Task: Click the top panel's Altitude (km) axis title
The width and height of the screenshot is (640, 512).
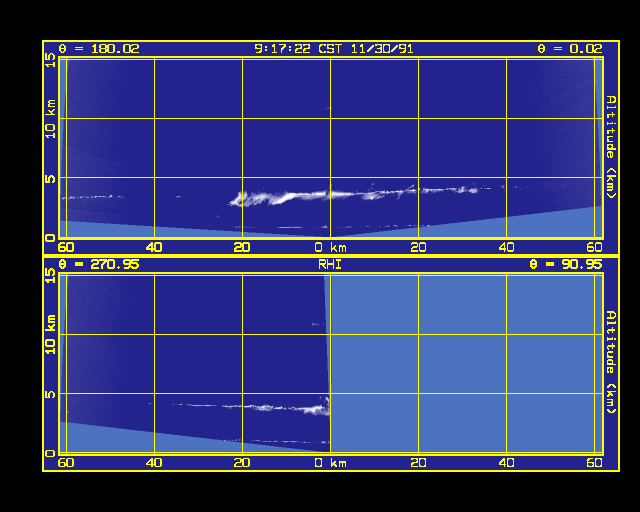Action: tap(611, 147)
